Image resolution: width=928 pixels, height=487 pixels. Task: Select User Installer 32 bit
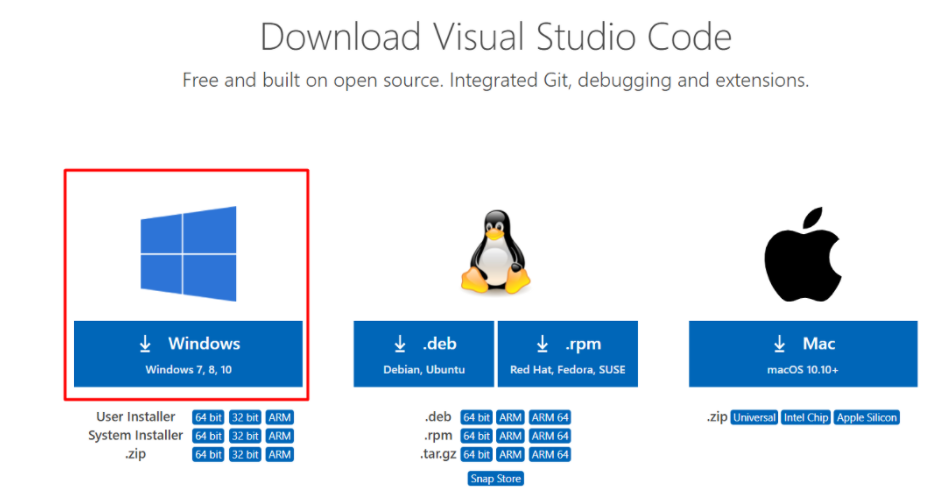click(x=245, y=417)
